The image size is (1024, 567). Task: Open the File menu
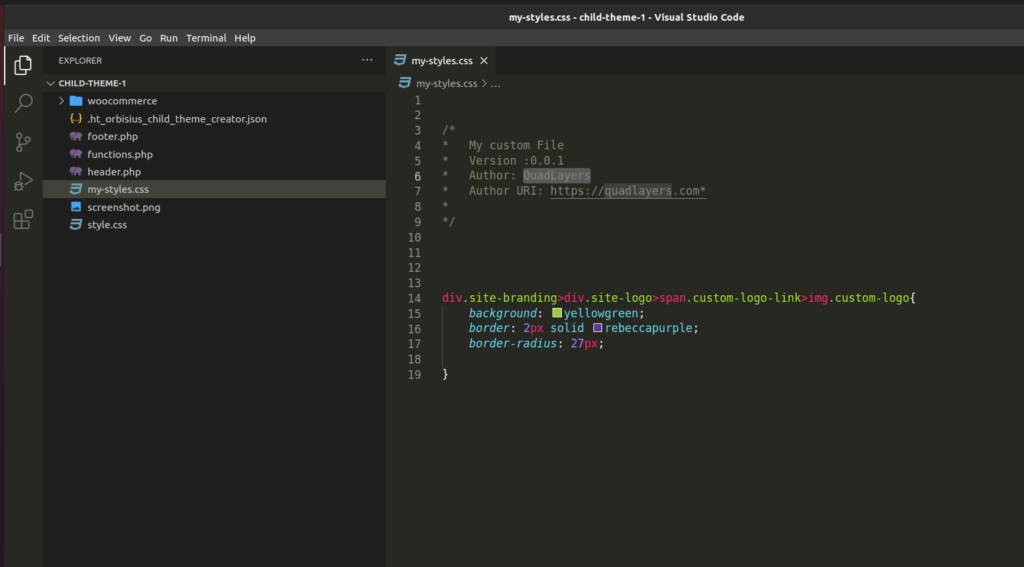[16, 38]
